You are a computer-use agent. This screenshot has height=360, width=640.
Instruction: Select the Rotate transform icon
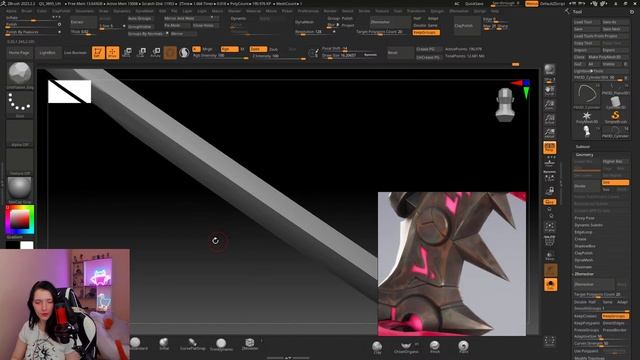point(156,52)
